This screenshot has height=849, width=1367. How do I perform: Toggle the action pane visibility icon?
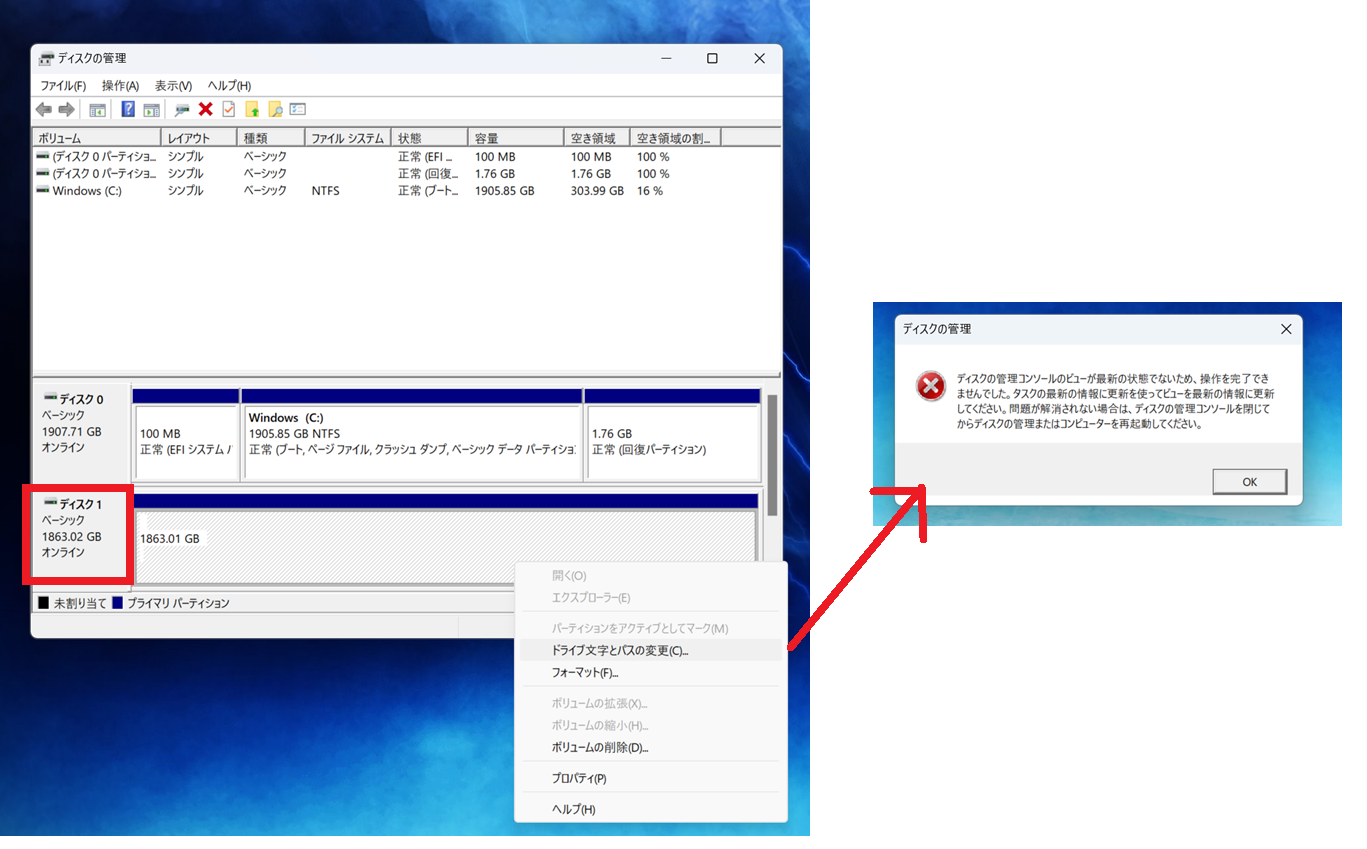tap(152, 108)
